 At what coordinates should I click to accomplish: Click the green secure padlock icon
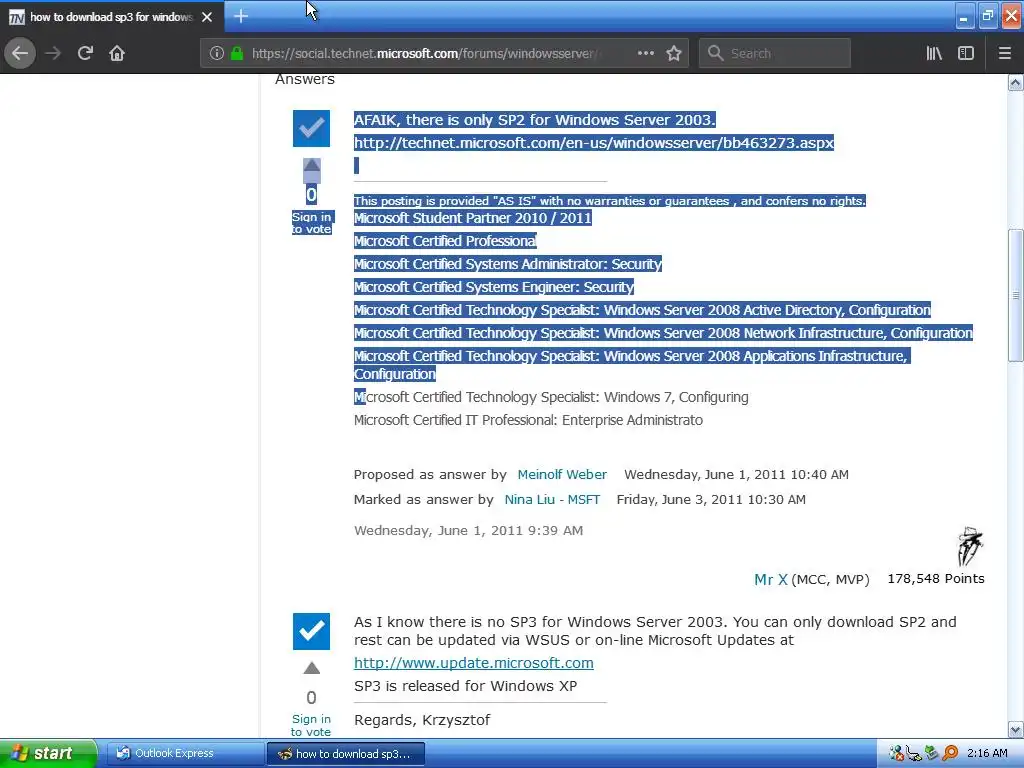[x=237, y=53]
